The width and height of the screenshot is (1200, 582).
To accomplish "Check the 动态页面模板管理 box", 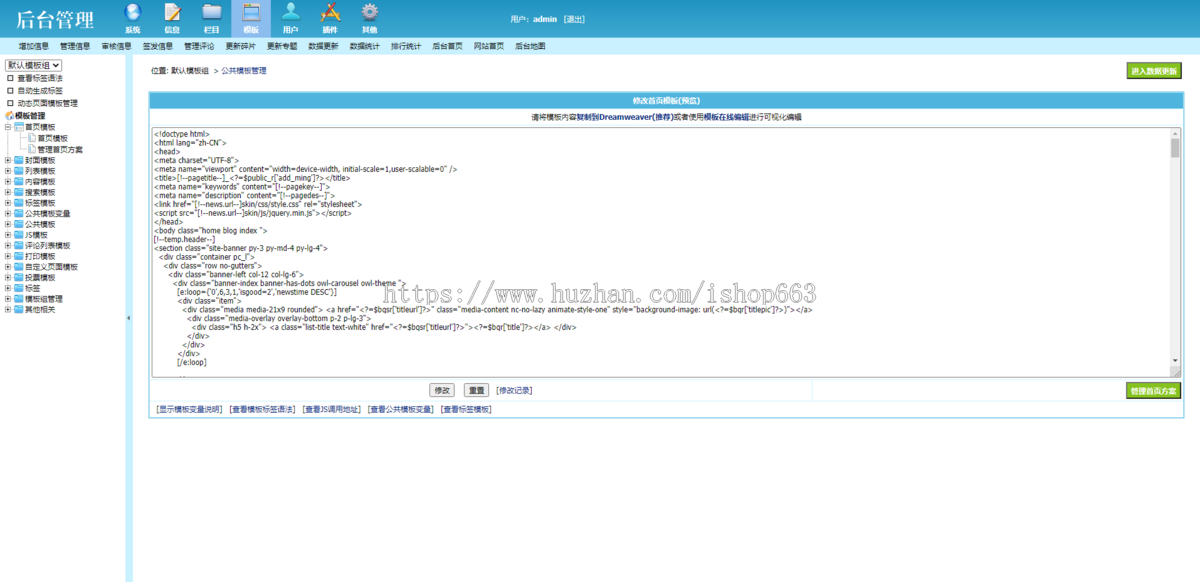I will click(x=11, y=103).
